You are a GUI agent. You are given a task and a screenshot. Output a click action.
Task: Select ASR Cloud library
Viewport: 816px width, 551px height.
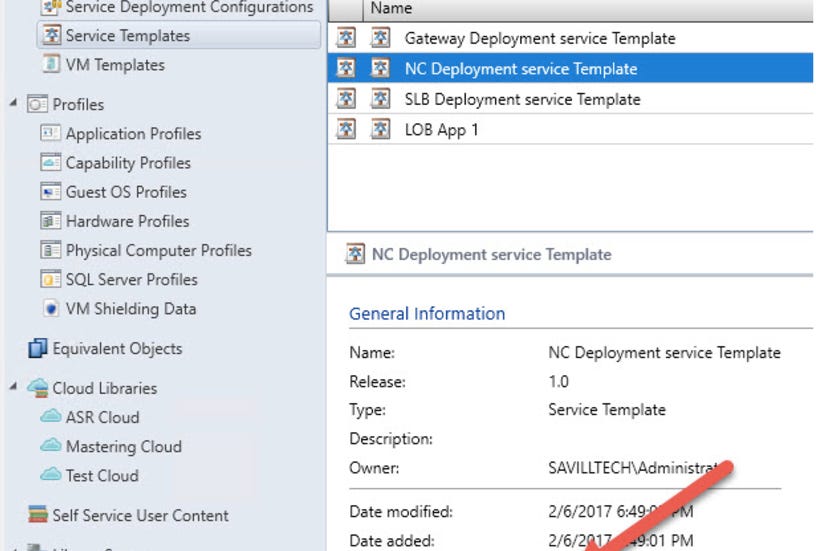(x=103, y=417)
